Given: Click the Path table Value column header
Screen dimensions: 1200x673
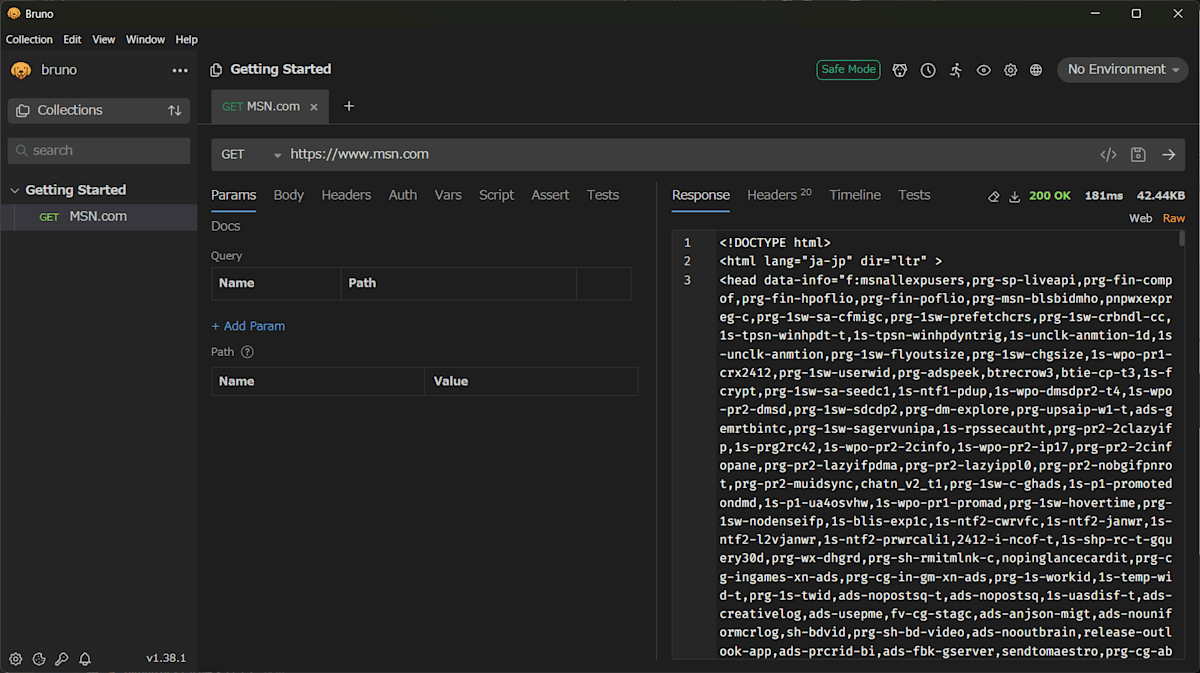Looking at the screenshot, I should [x=531, y=382].
